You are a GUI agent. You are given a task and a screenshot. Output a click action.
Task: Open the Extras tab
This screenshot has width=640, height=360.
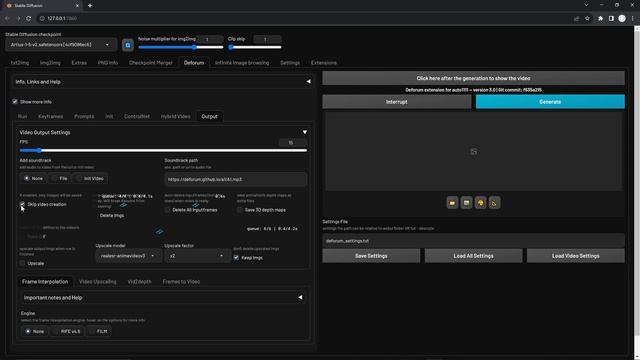pyautogui.click(x=79, y=63)
